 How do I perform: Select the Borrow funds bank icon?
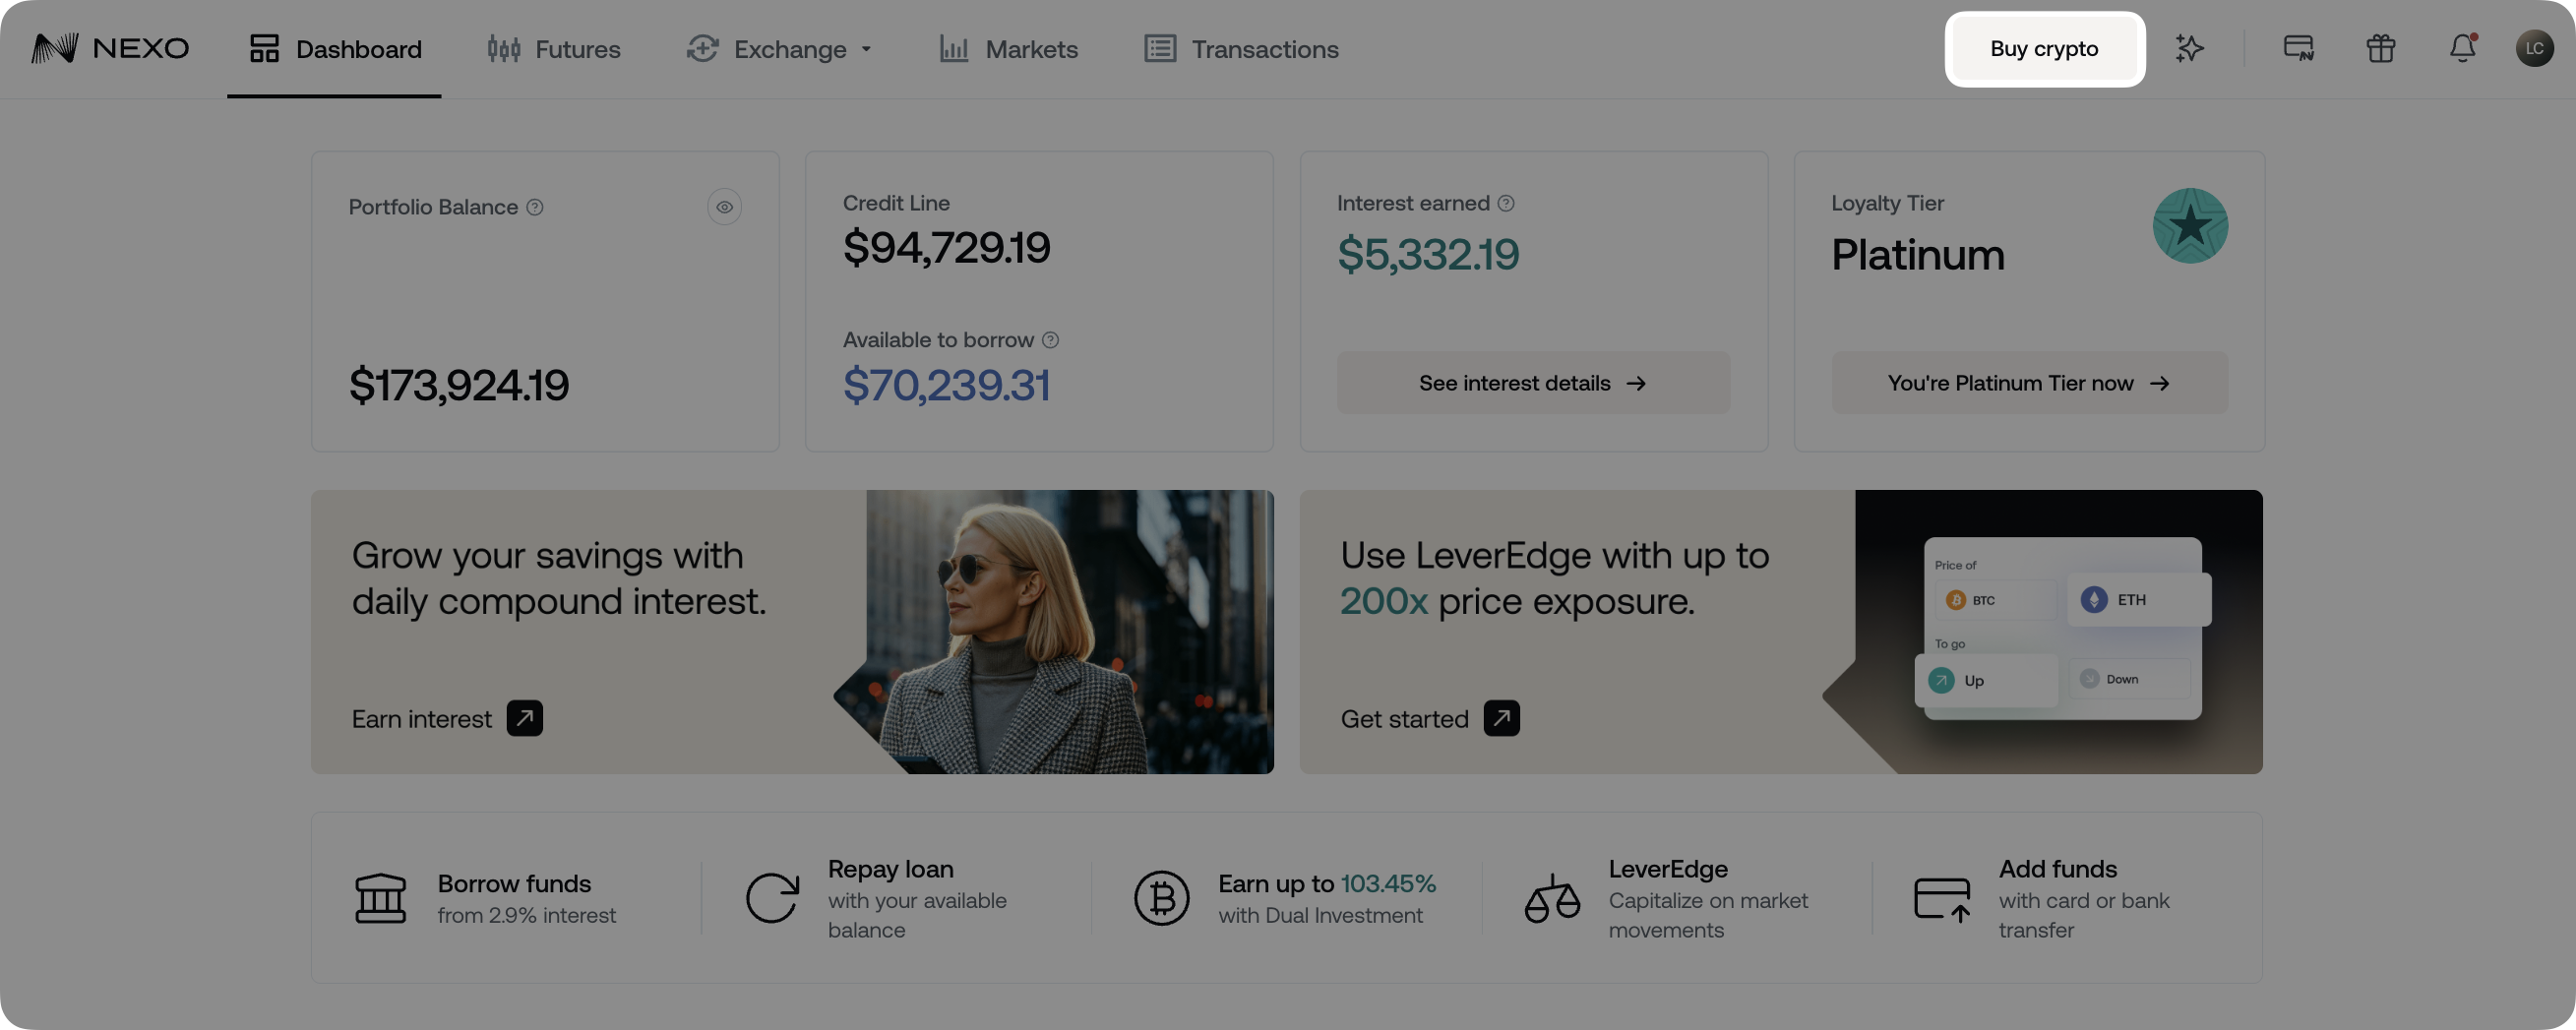(381, 897)
